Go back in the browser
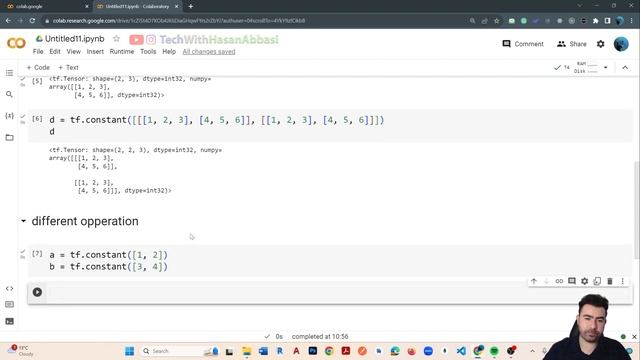Image resolution: width=640 pixels, height=360 pixels. 8,20
